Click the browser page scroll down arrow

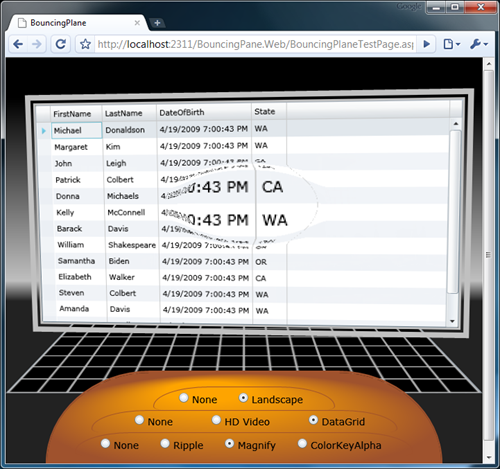click(x=489, y=457)
